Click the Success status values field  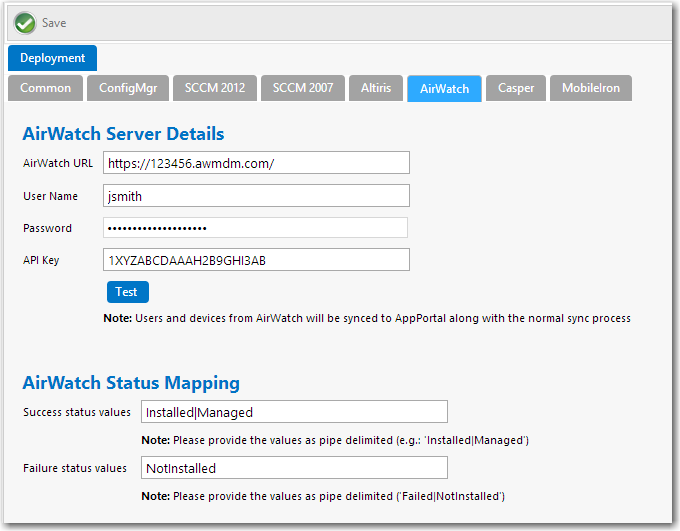(293, 412)
